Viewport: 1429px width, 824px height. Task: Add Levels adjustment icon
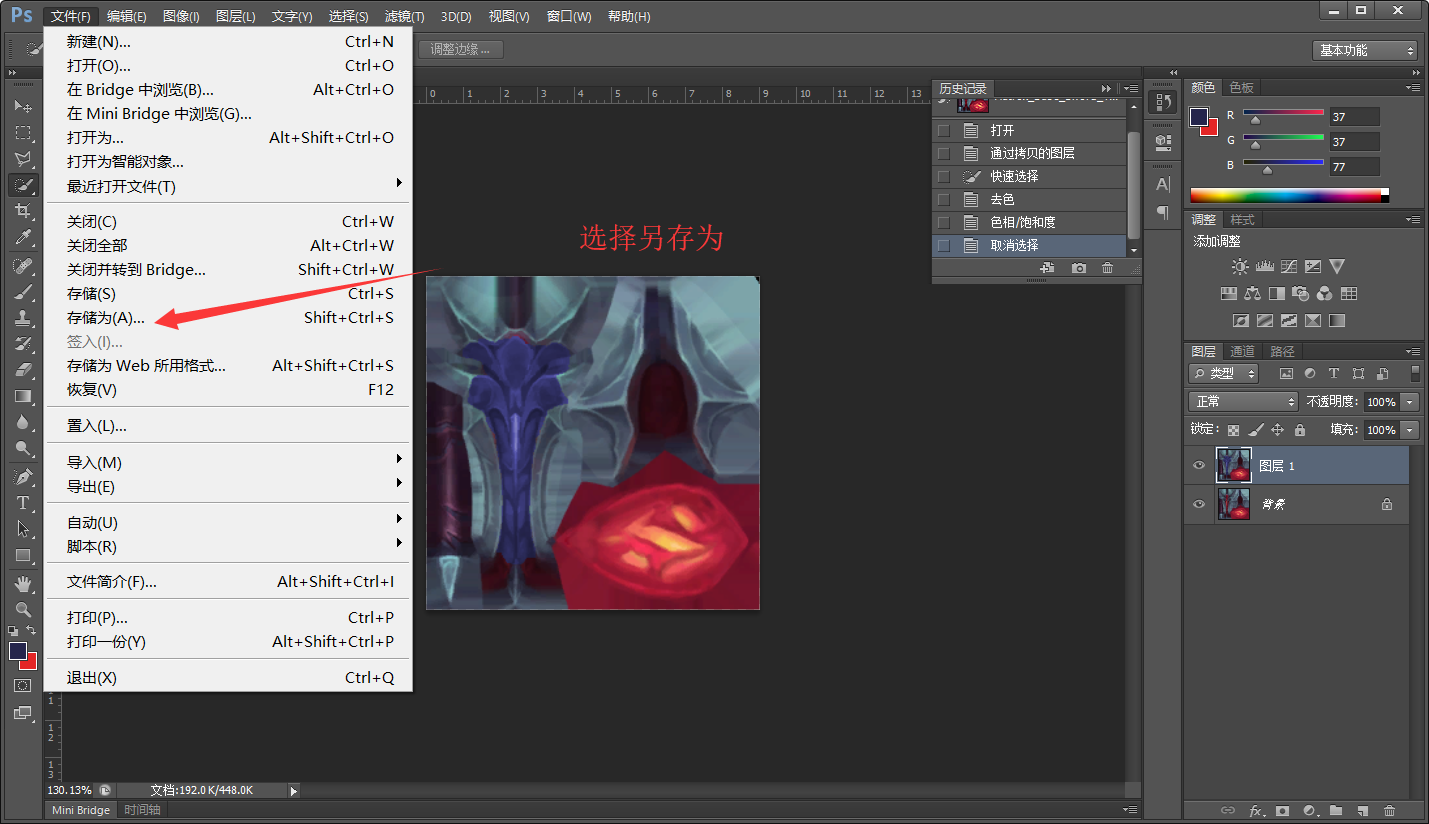tap(1264, 267)
